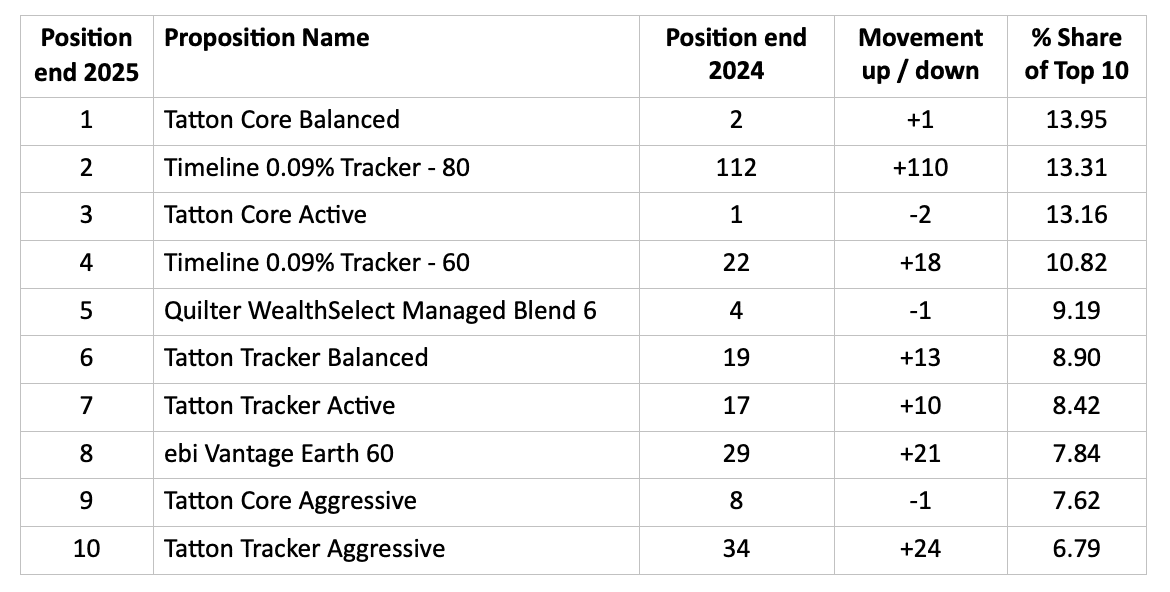Select Quilter WealthSelect Managed Blend 6

(x=380, y=311)
